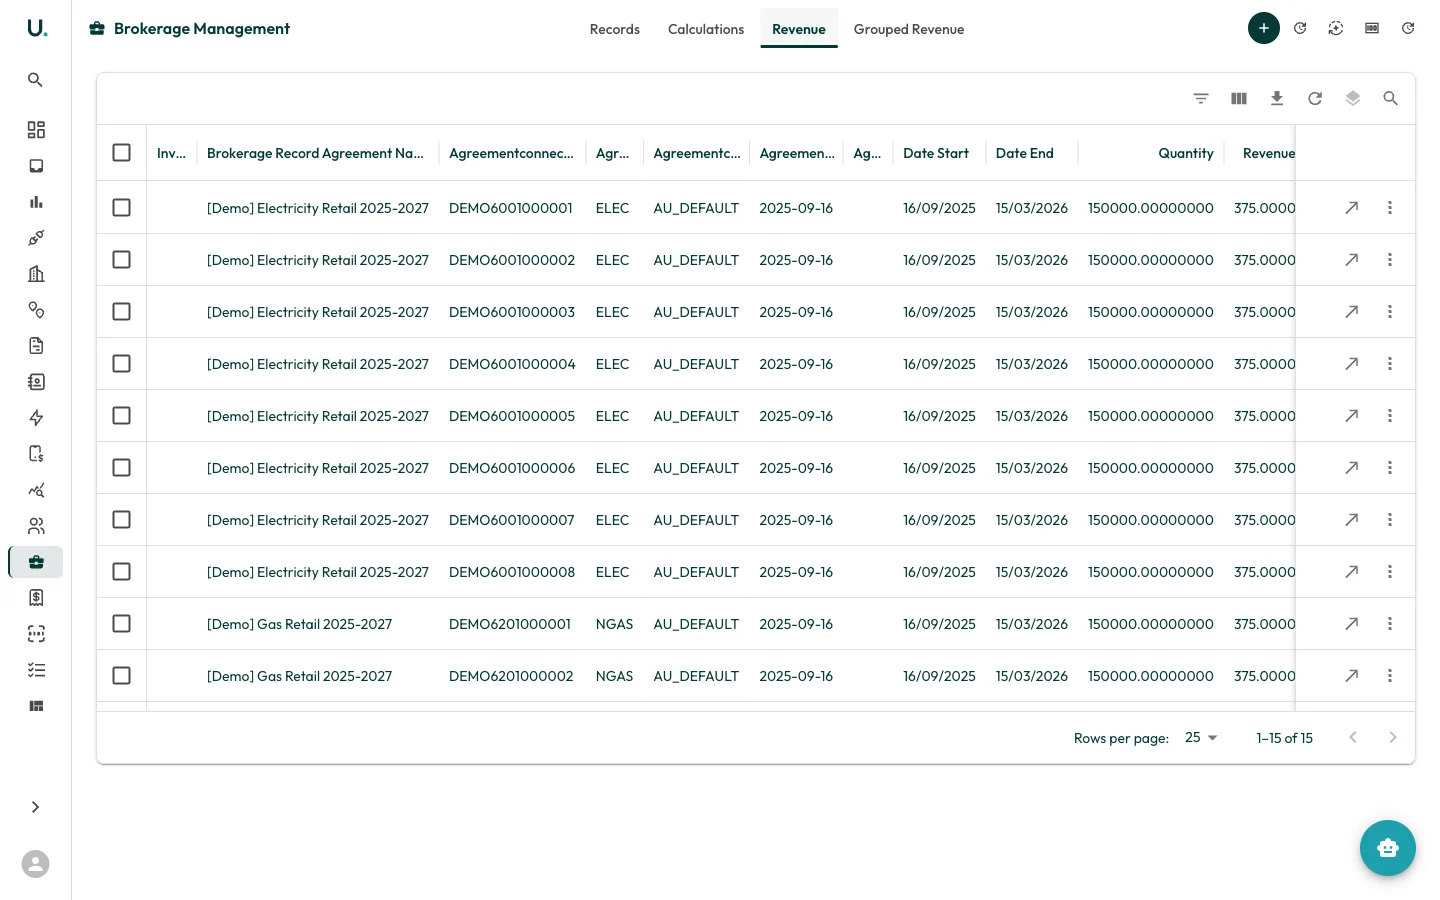The height and width of the screenshot is (900, 1440).
Task: Check the row for DEMO6001000003
Action: [122, 312]
